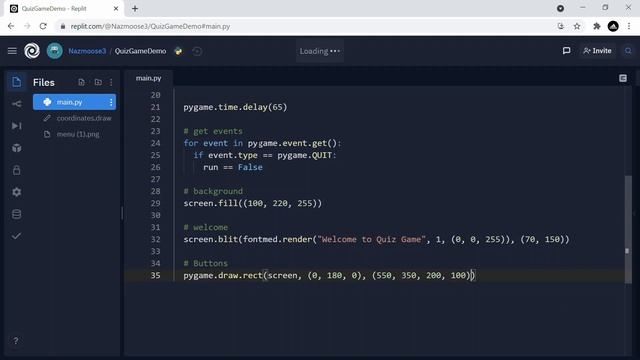Bookmark the page with the star icon
The image size is (640, 360).
pyautogui.click(x=577, y=26)
